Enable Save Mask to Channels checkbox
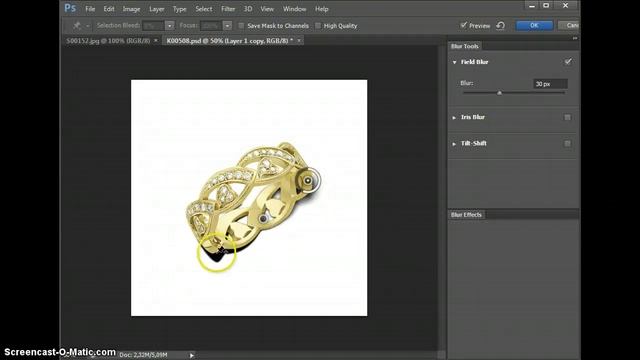This screenshot has height=360, width=640. [x=241, y=26]
